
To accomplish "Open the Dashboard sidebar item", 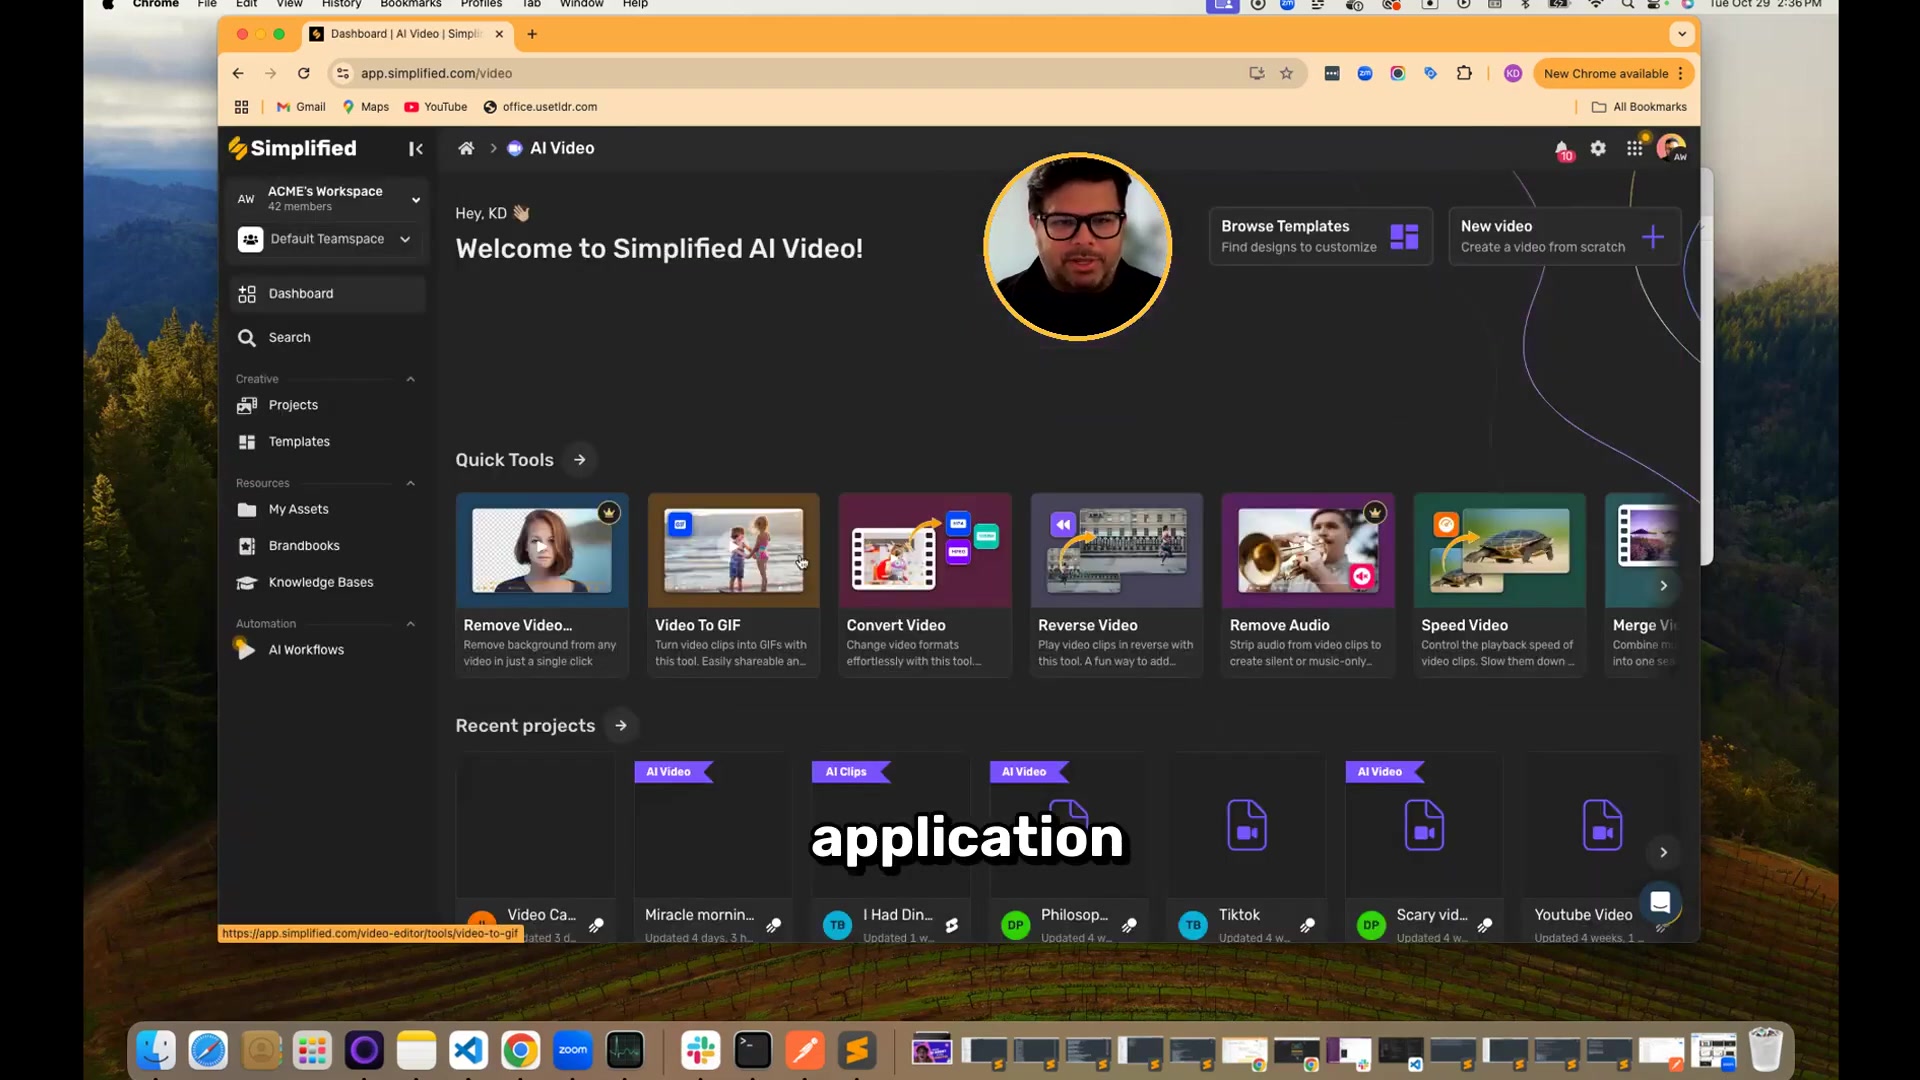I will click(x=328, y=293).
